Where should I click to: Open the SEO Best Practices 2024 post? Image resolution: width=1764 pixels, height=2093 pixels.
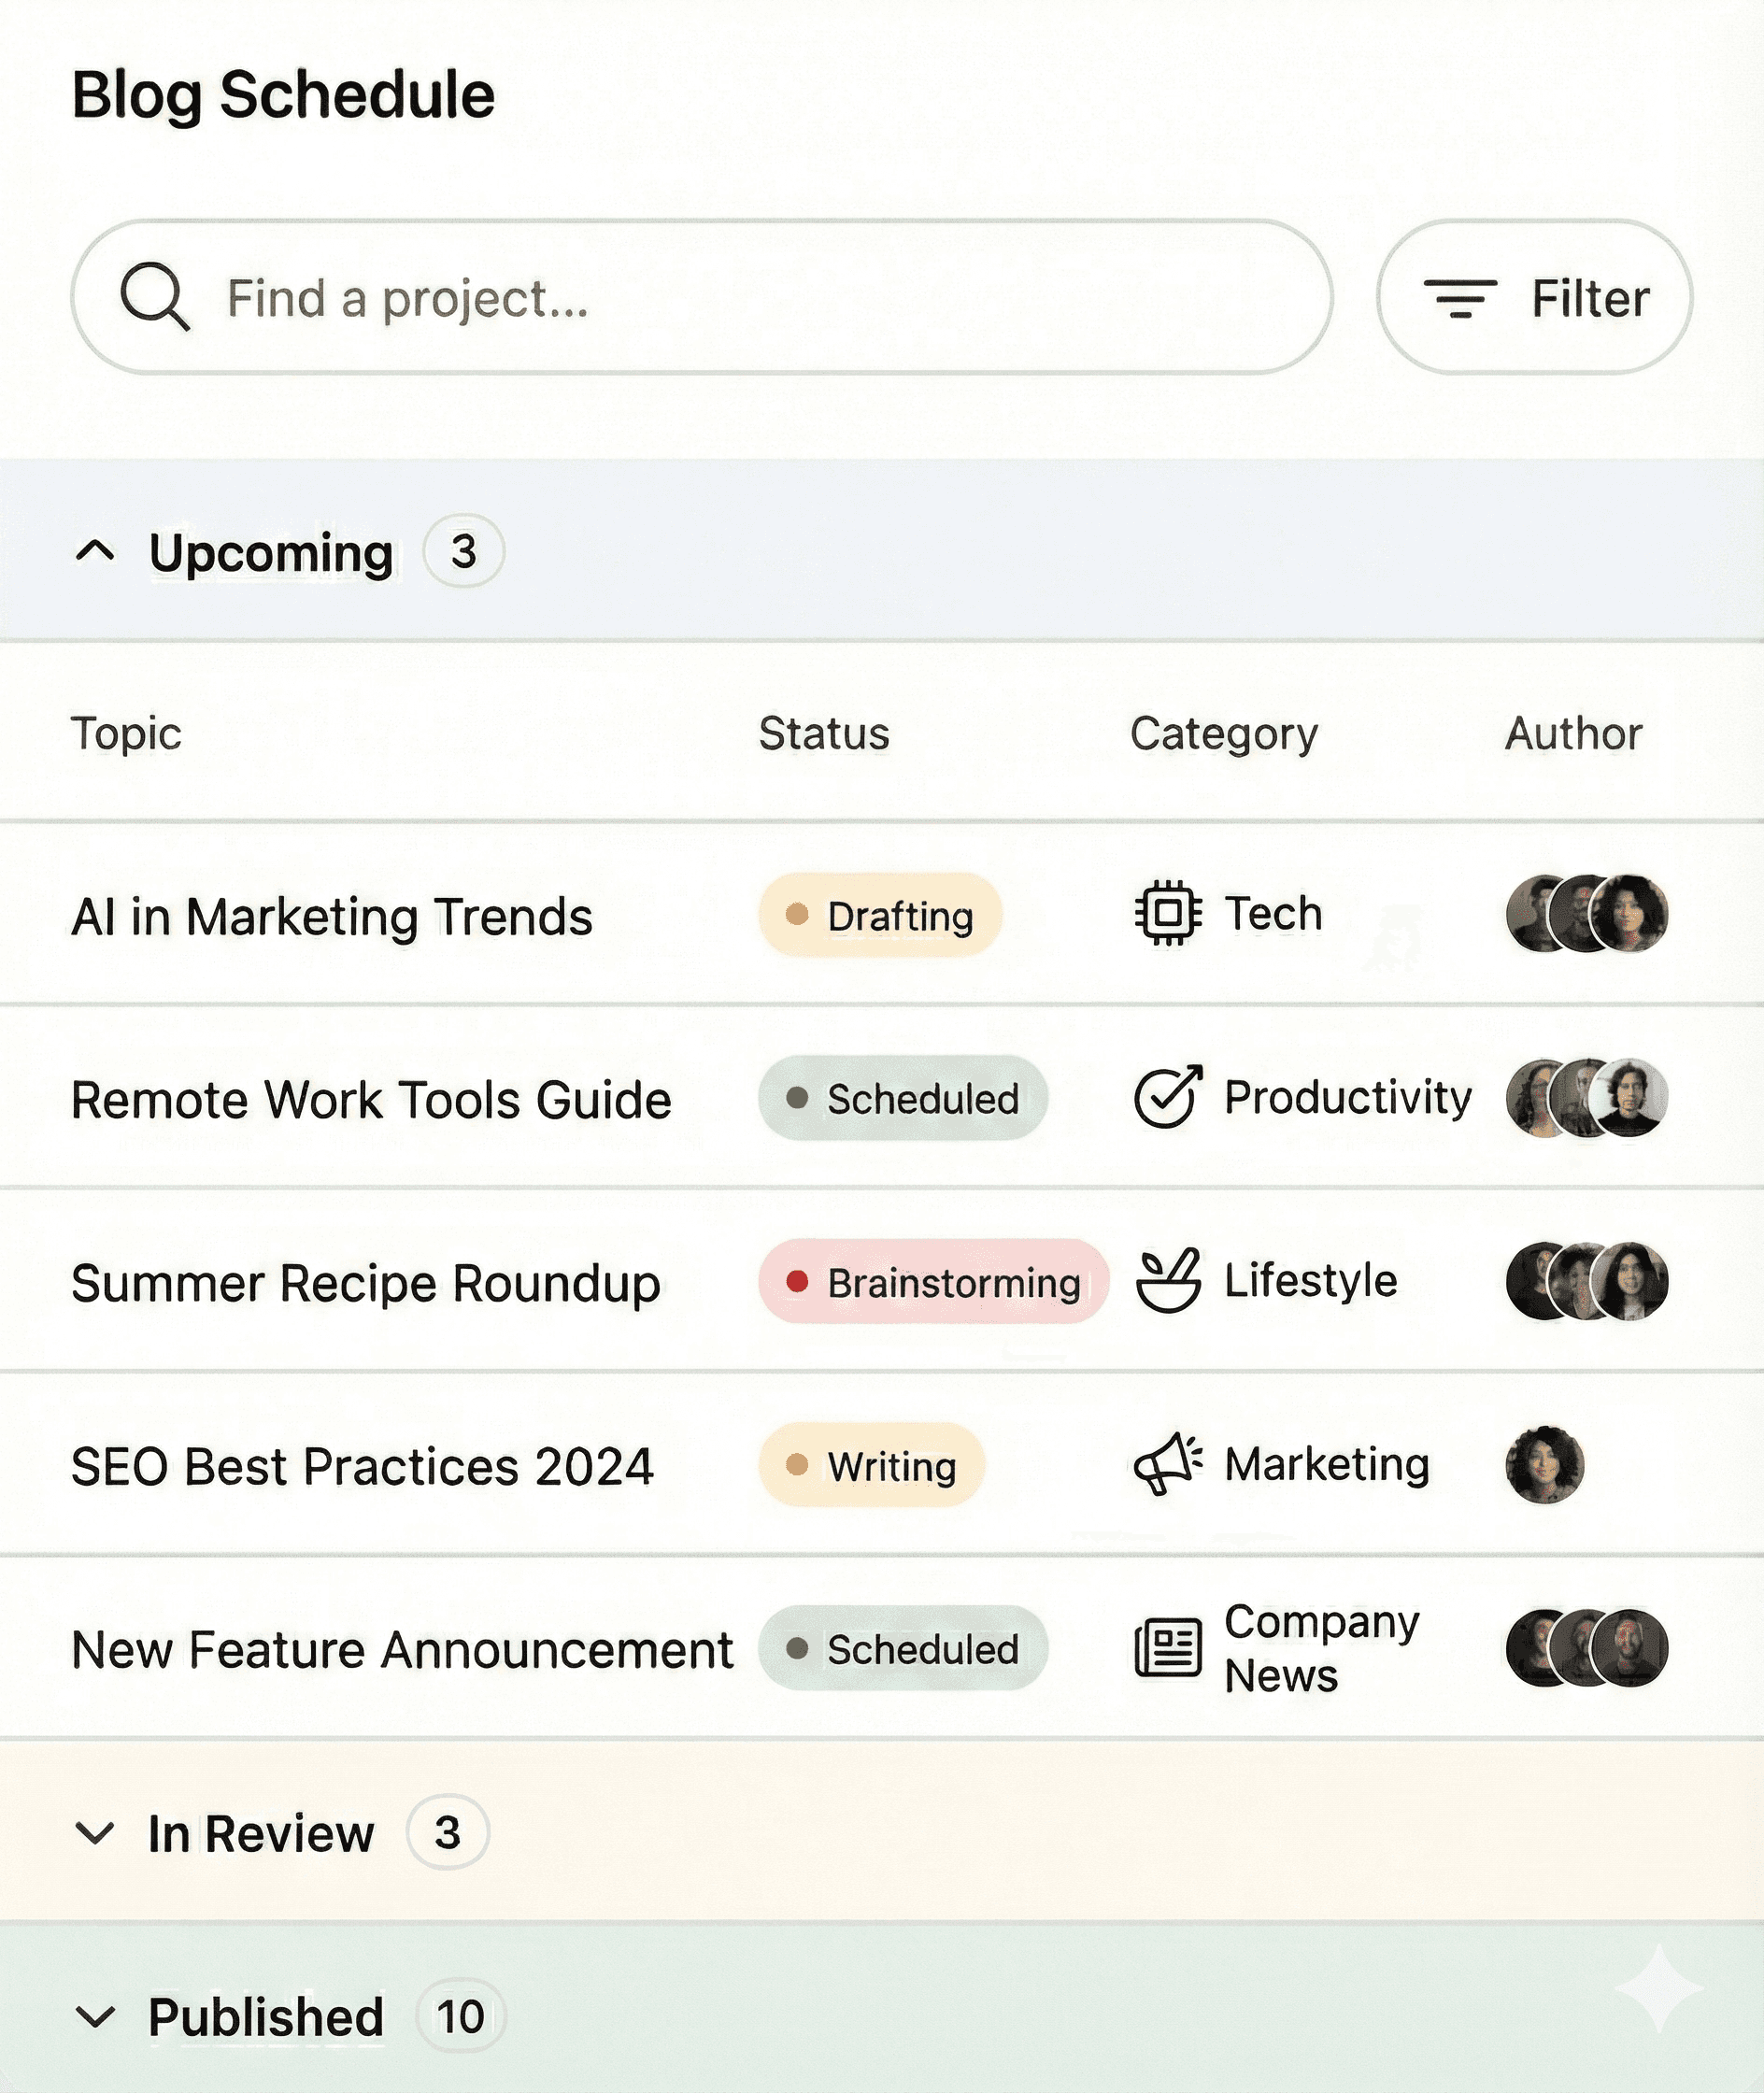363,1465
